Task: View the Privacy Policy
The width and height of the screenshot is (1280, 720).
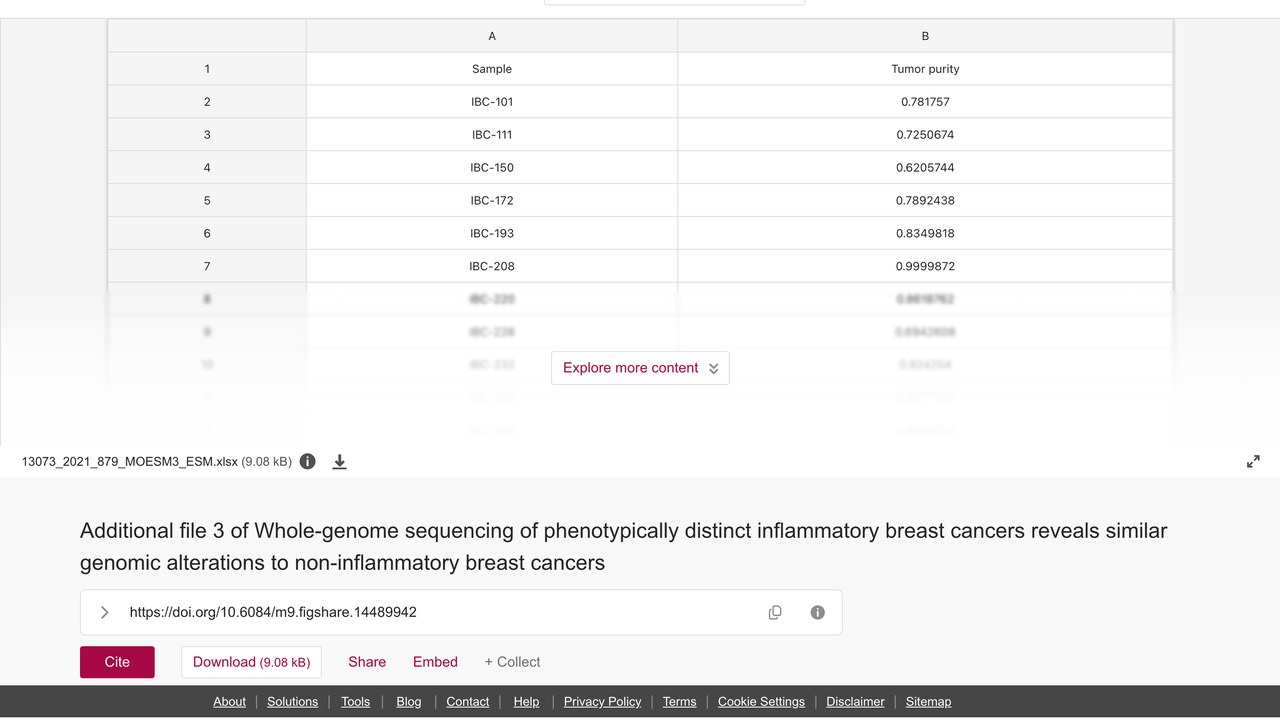Action: [x=602, y=702]
